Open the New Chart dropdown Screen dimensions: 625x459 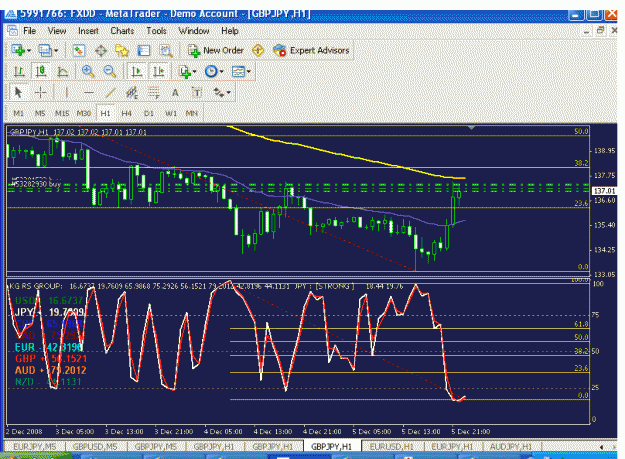(21, 51)
